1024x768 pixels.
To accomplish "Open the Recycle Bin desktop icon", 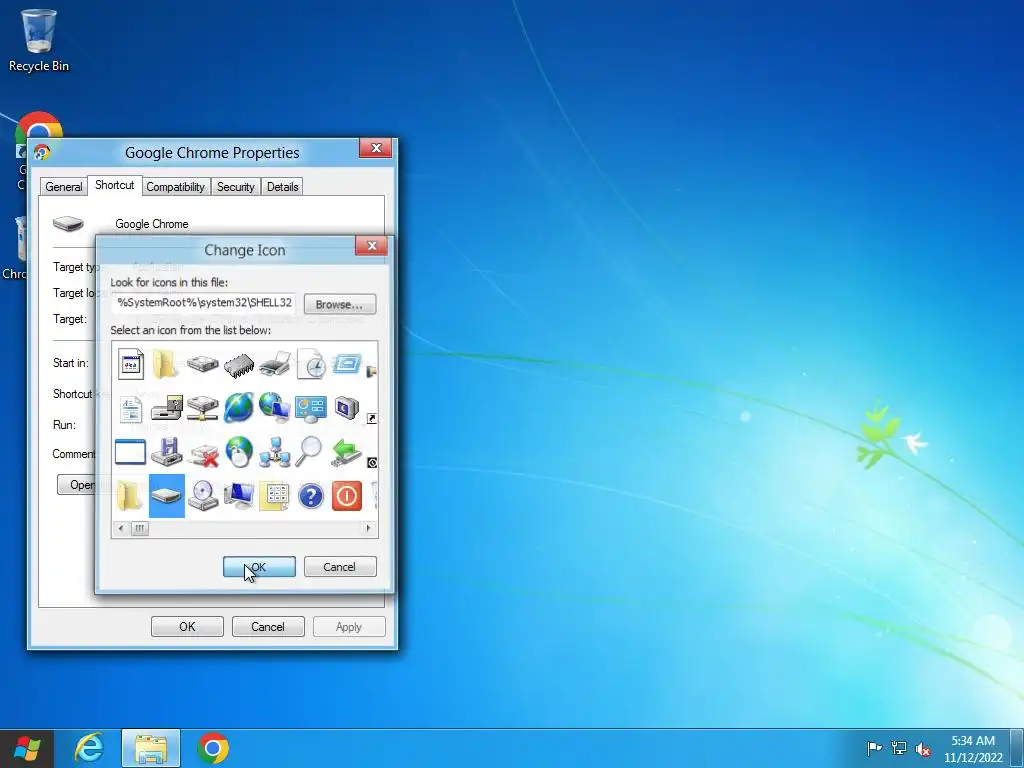I will click(39, 40).
